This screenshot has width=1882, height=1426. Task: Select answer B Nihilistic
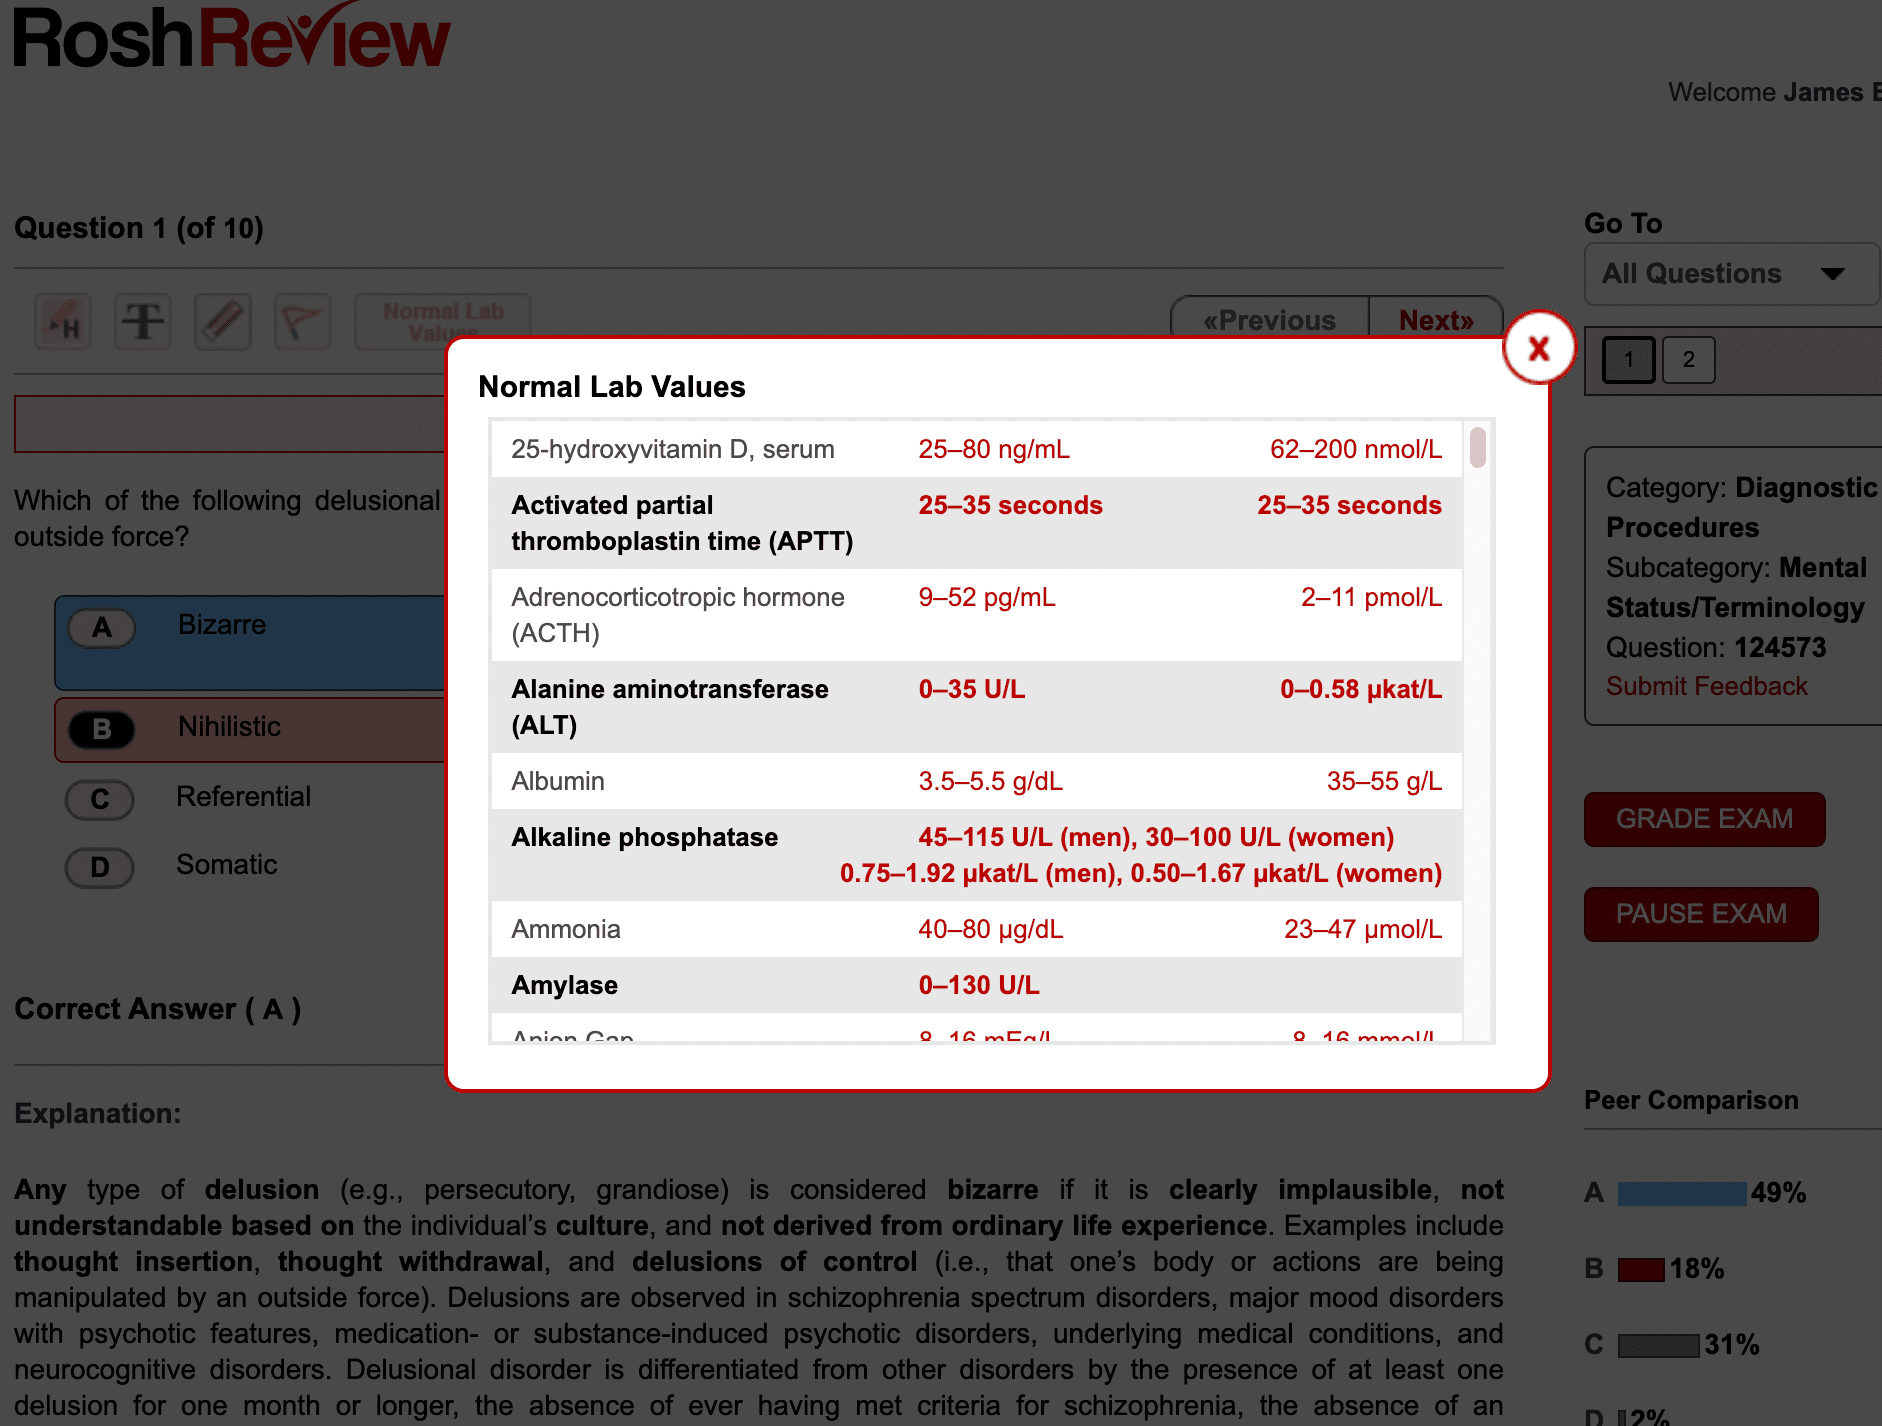(229, 727)
